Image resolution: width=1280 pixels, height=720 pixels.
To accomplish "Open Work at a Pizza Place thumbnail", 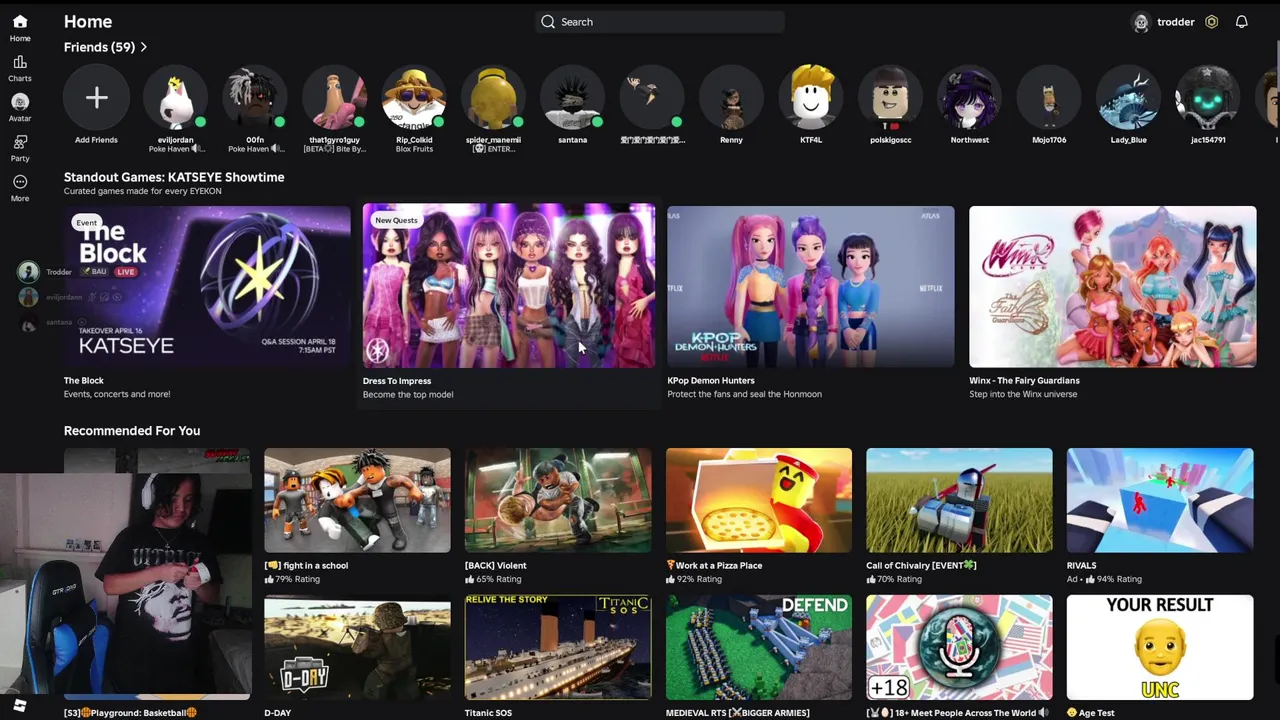I will (759, 500).
